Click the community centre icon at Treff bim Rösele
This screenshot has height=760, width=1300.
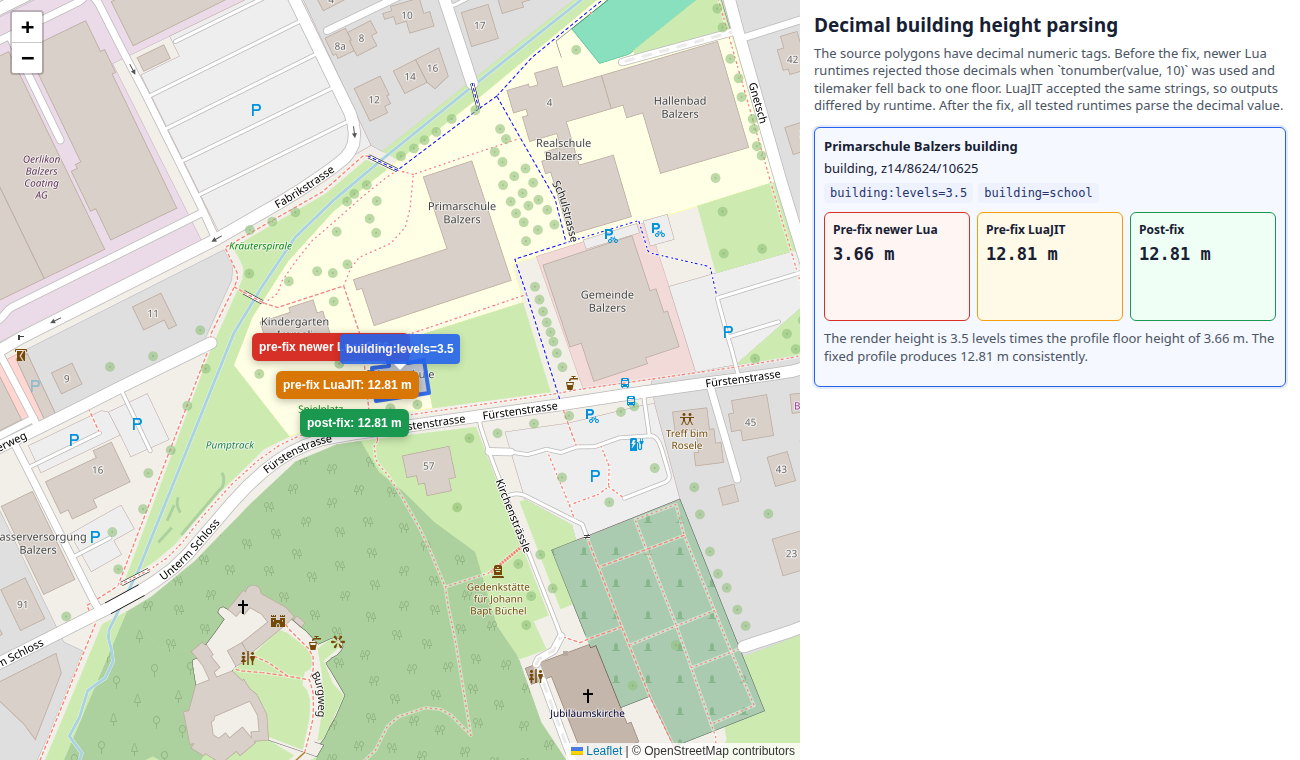(686, 418)
